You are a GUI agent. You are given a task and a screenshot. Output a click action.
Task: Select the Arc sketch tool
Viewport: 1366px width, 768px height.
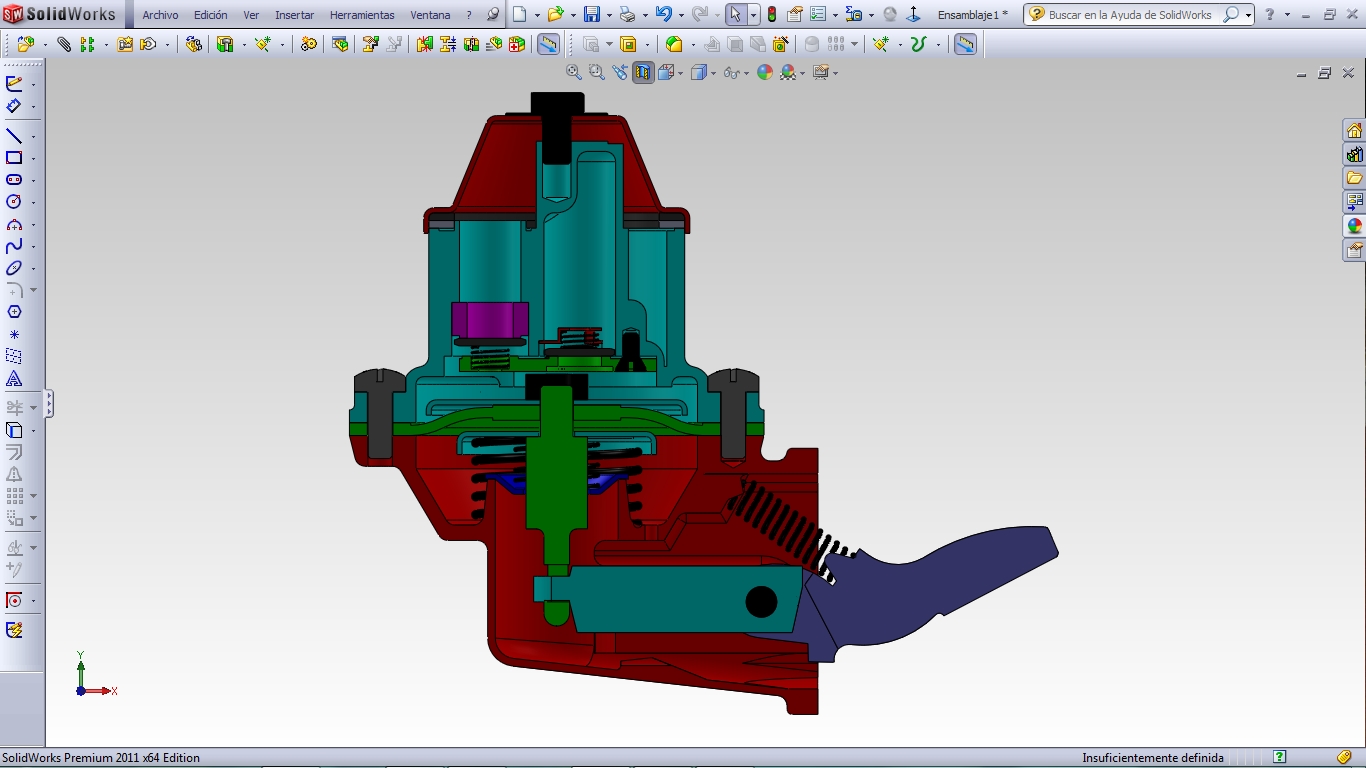tap(14, 225)
